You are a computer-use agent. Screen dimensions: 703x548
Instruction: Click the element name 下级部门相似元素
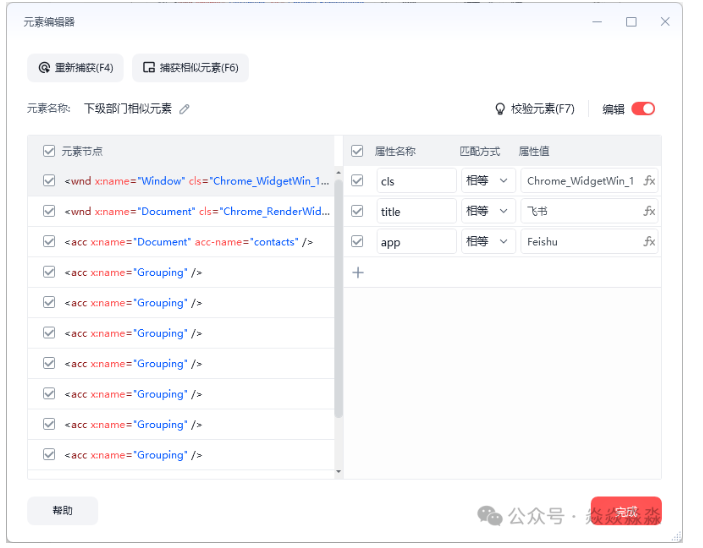click(128, 109)
